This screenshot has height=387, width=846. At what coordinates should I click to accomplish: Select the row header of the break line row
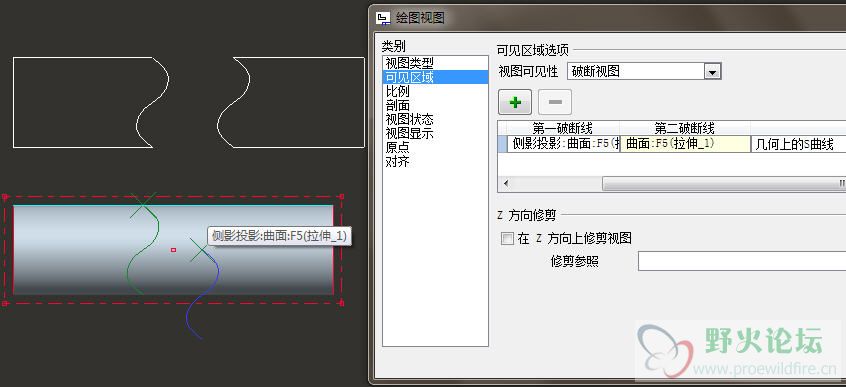coord(502,144)
